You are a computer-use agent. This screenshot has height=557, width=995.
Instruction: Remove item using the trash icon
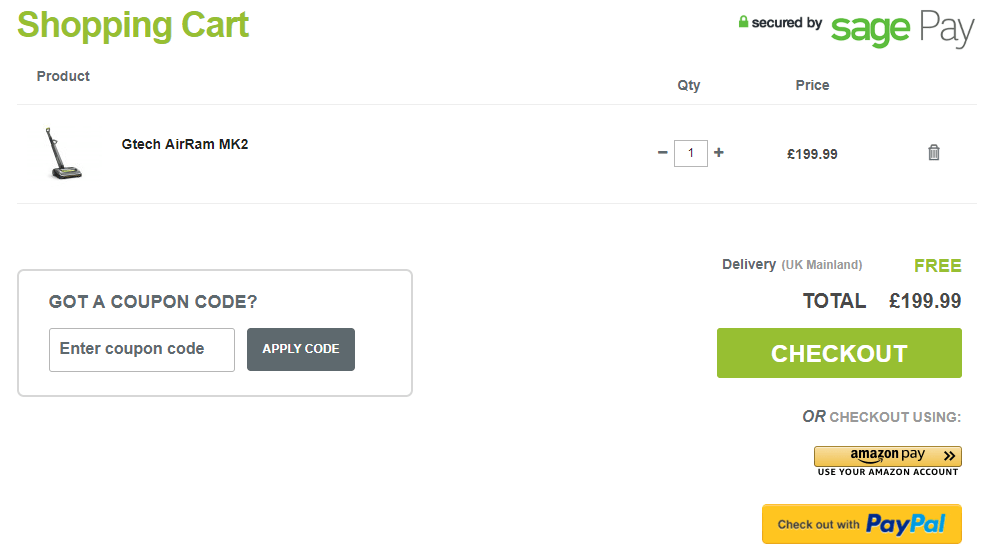click(933, 152)
